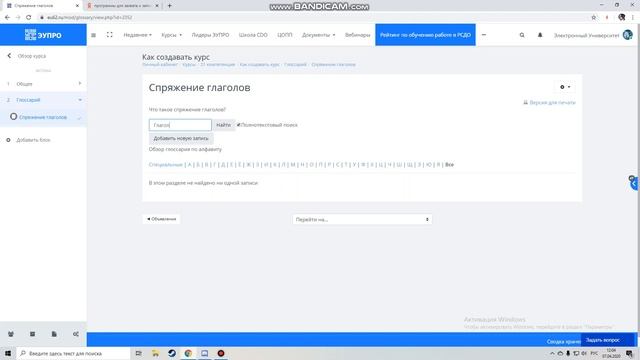
Task: Click the fullscreen toggle icon in top navigation
Action: tap(109, 35)
